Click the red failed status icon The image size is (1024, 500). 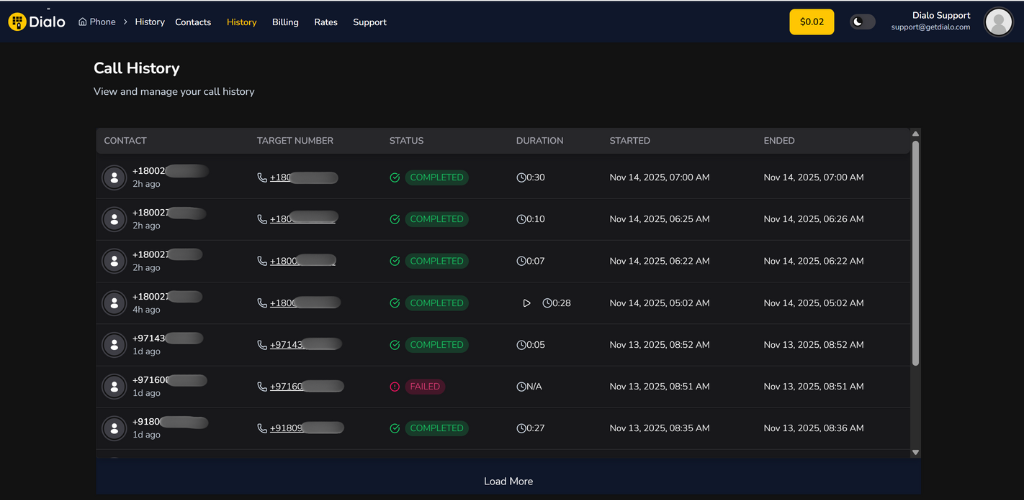(395, 387)
